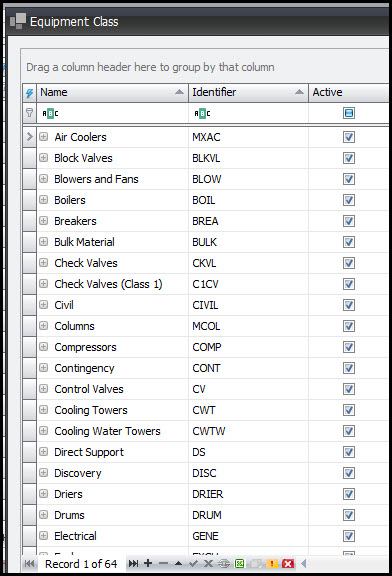Screen dimensions: 392x576
Task: Click the filter funnel icon in filter row
Action: tap(30, 113)
